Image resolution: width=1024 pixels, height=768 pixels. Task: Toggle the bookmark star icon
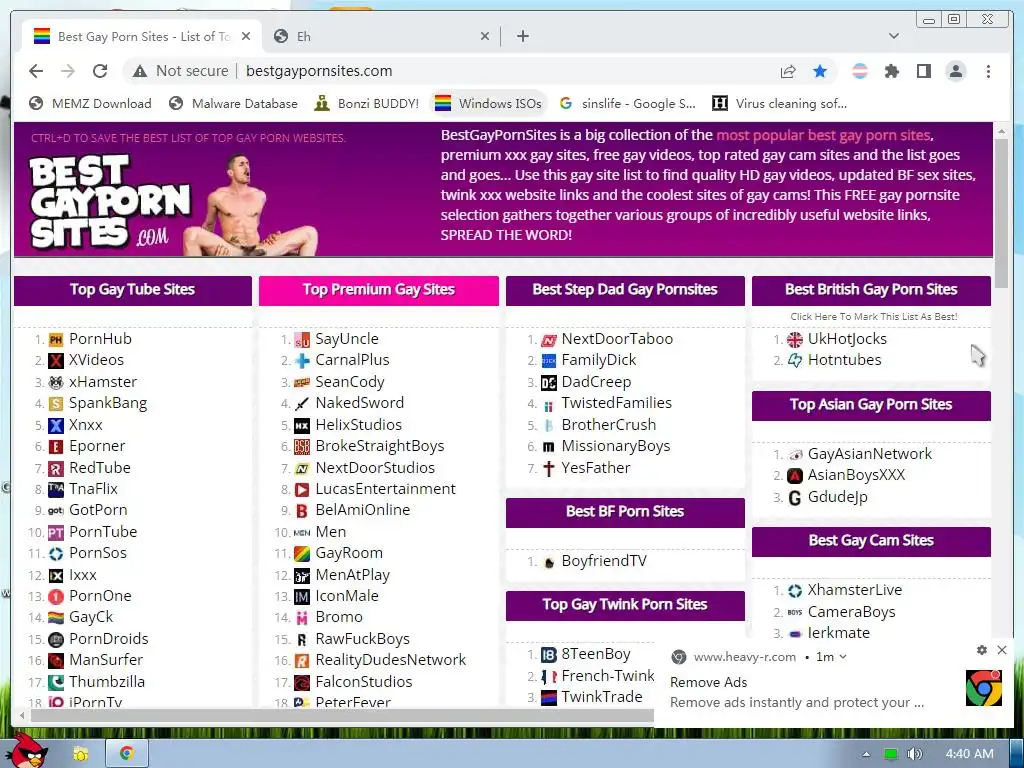coord(820,71)
